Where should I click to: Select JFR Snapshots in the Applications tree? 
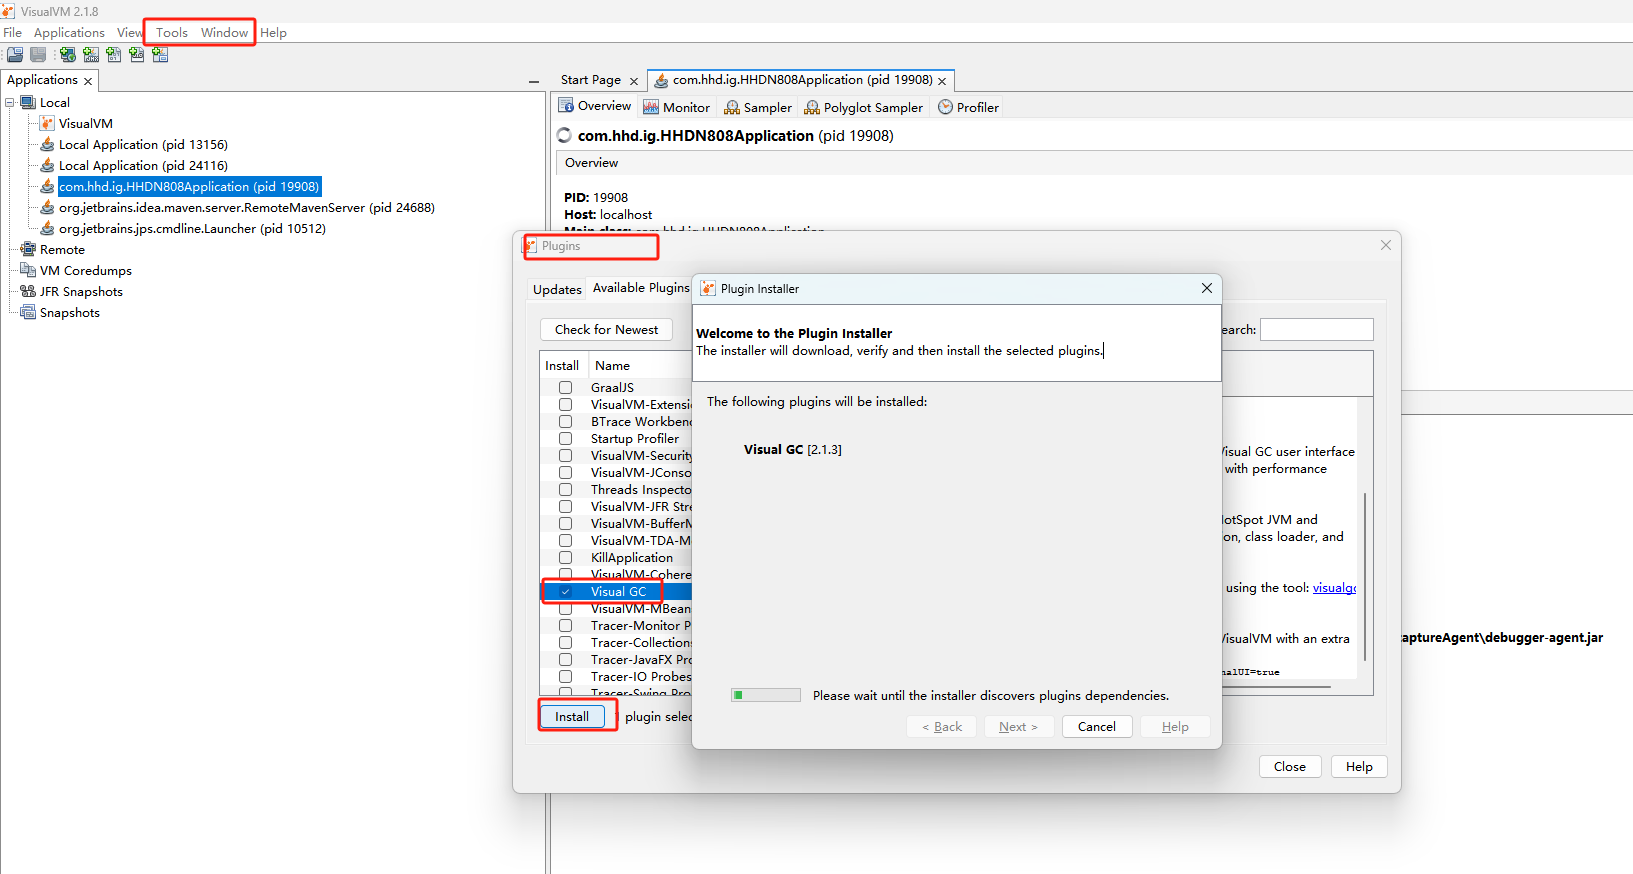click(x=80, y=292)
